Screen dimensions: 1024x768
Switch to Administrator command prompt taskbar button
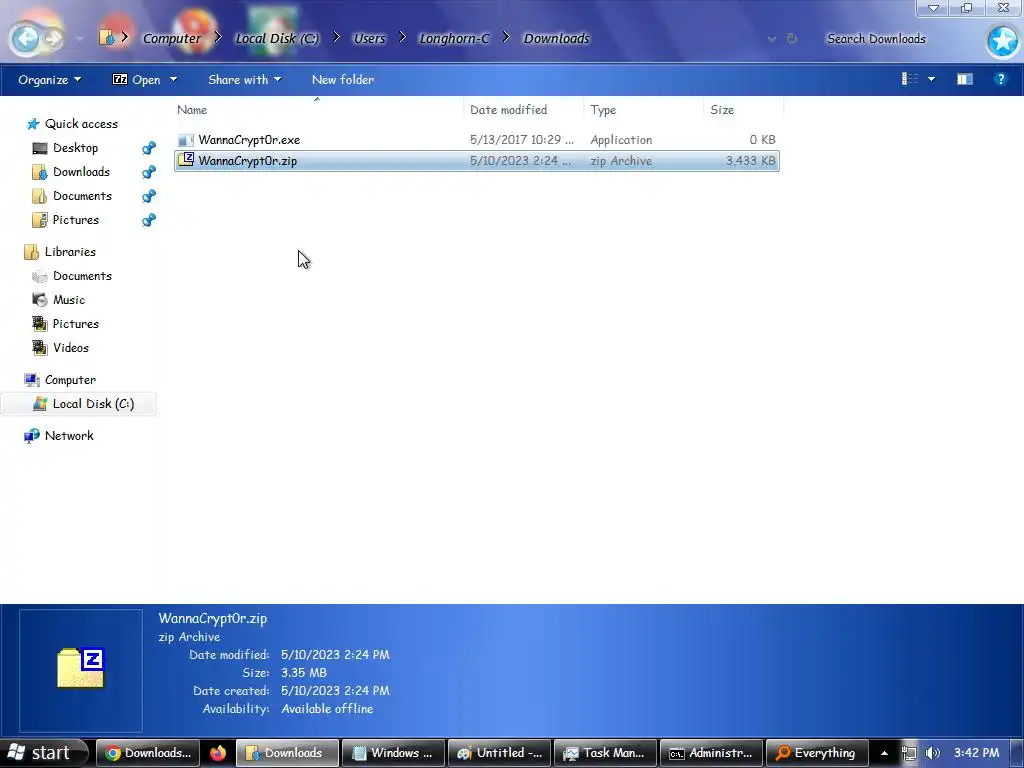pos(712,753)
